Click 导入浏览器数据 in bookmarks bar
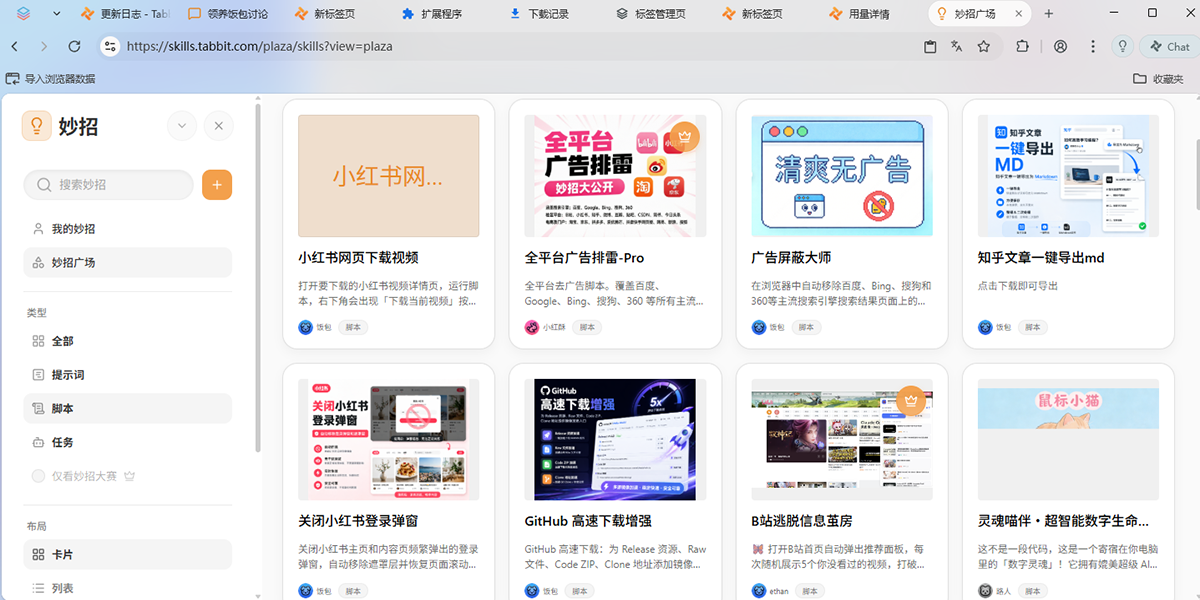Viewport: 1200px width, 600px height. click(51, 78)
